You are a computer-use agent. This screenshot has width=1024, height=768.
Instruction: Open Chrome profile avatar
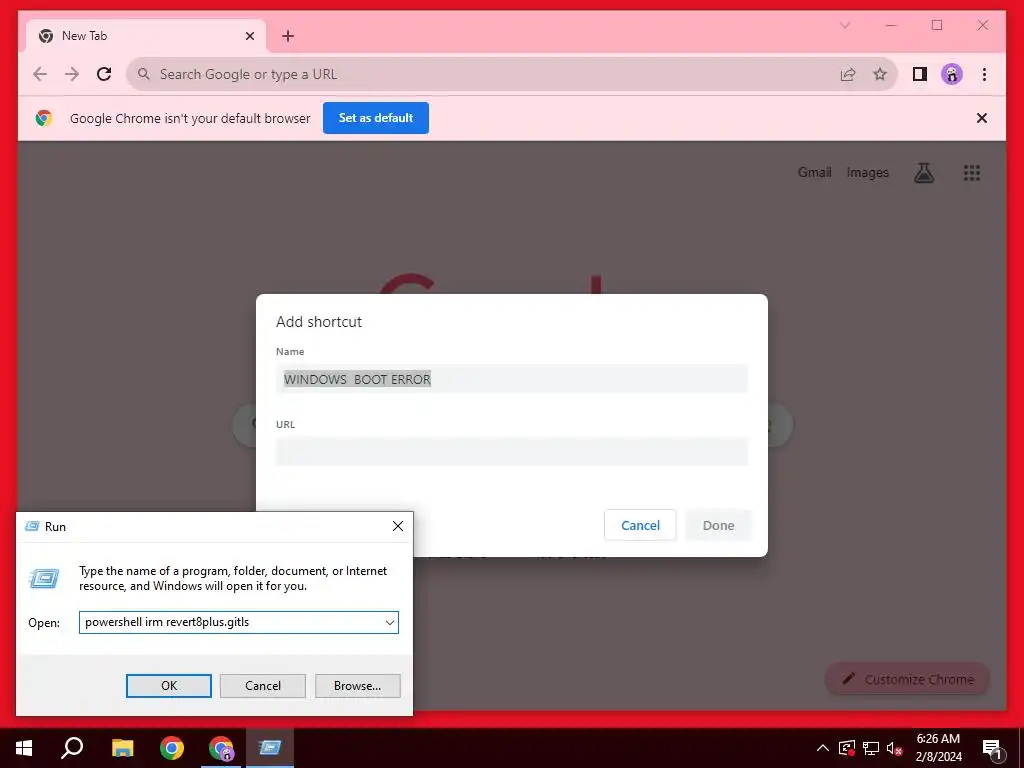tap(952, 74)
